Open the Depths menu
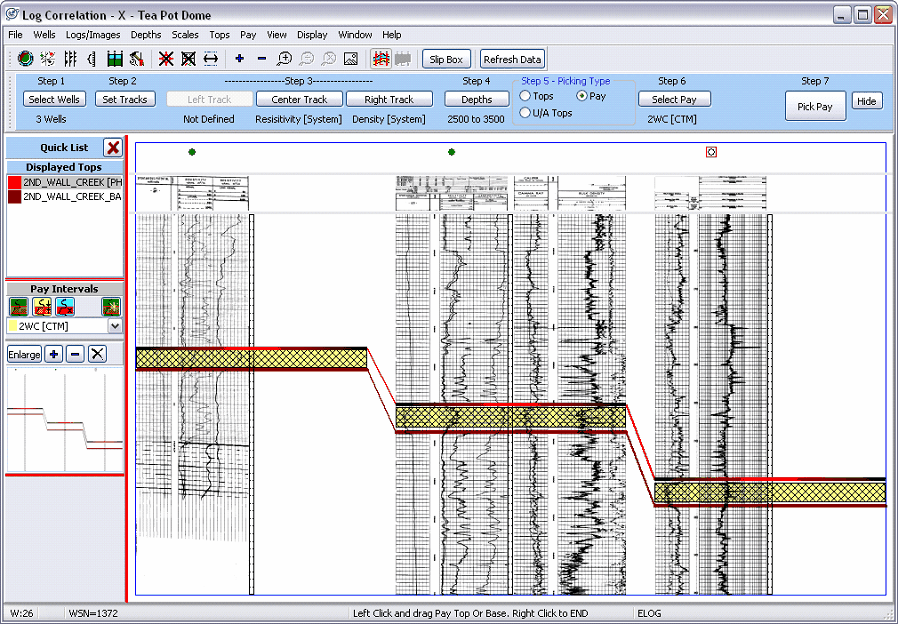The height and width of the screenshot is (626, 900). [x=145, y=35]
